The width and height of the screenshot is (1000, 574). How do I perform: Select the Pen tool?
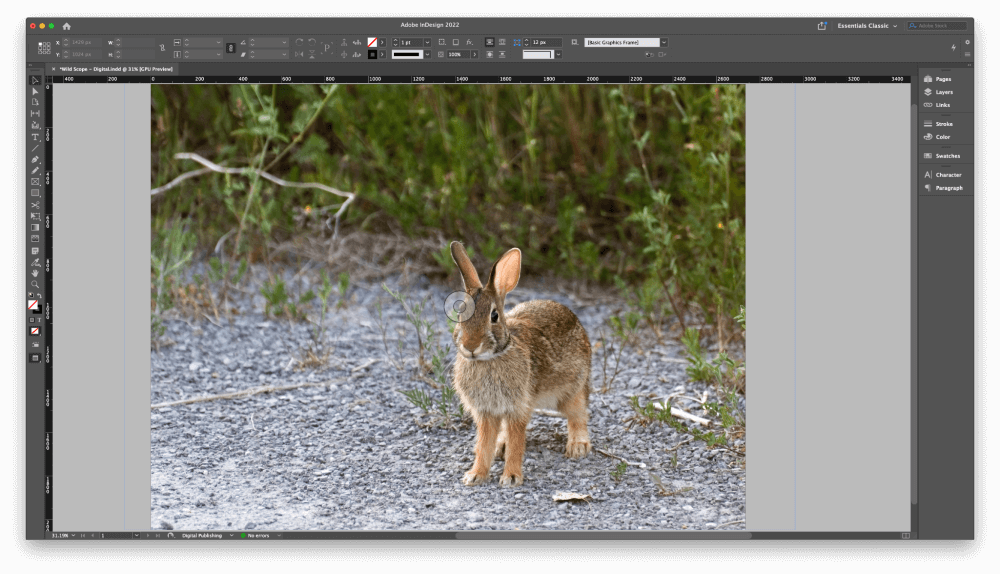coord(35,159)
